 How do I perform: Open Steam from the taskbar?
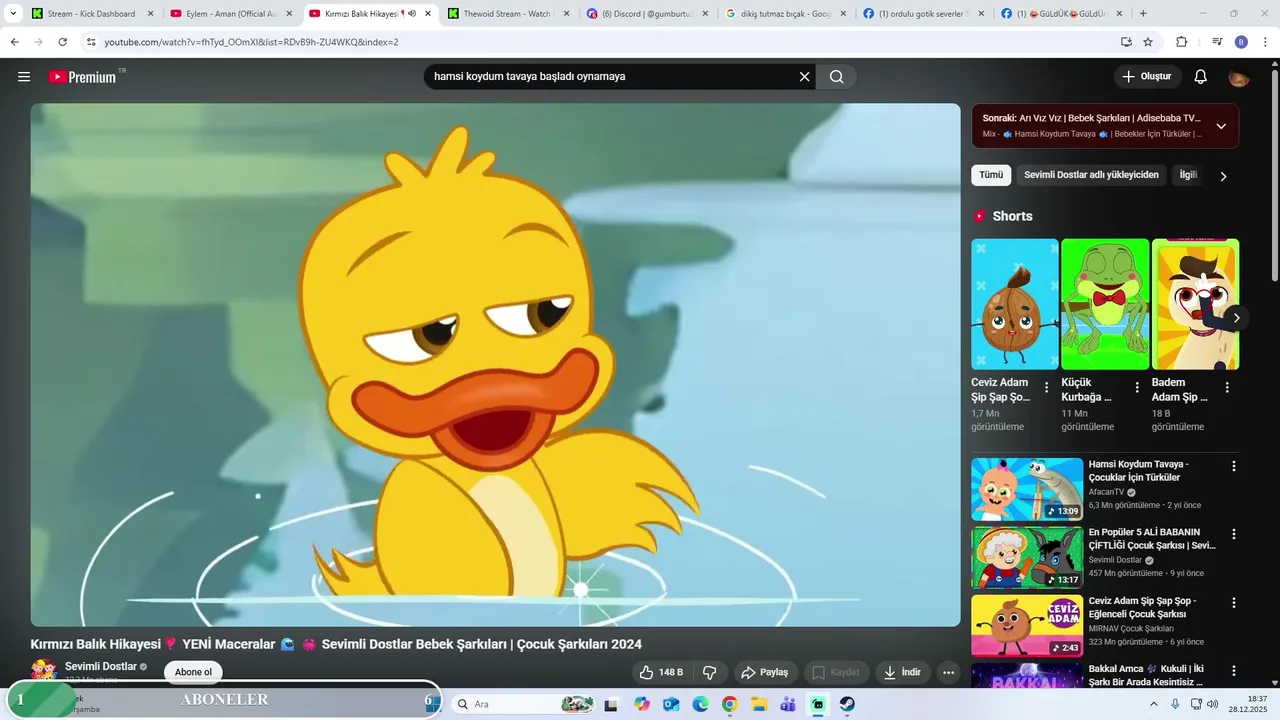click(x=847, y=704)
